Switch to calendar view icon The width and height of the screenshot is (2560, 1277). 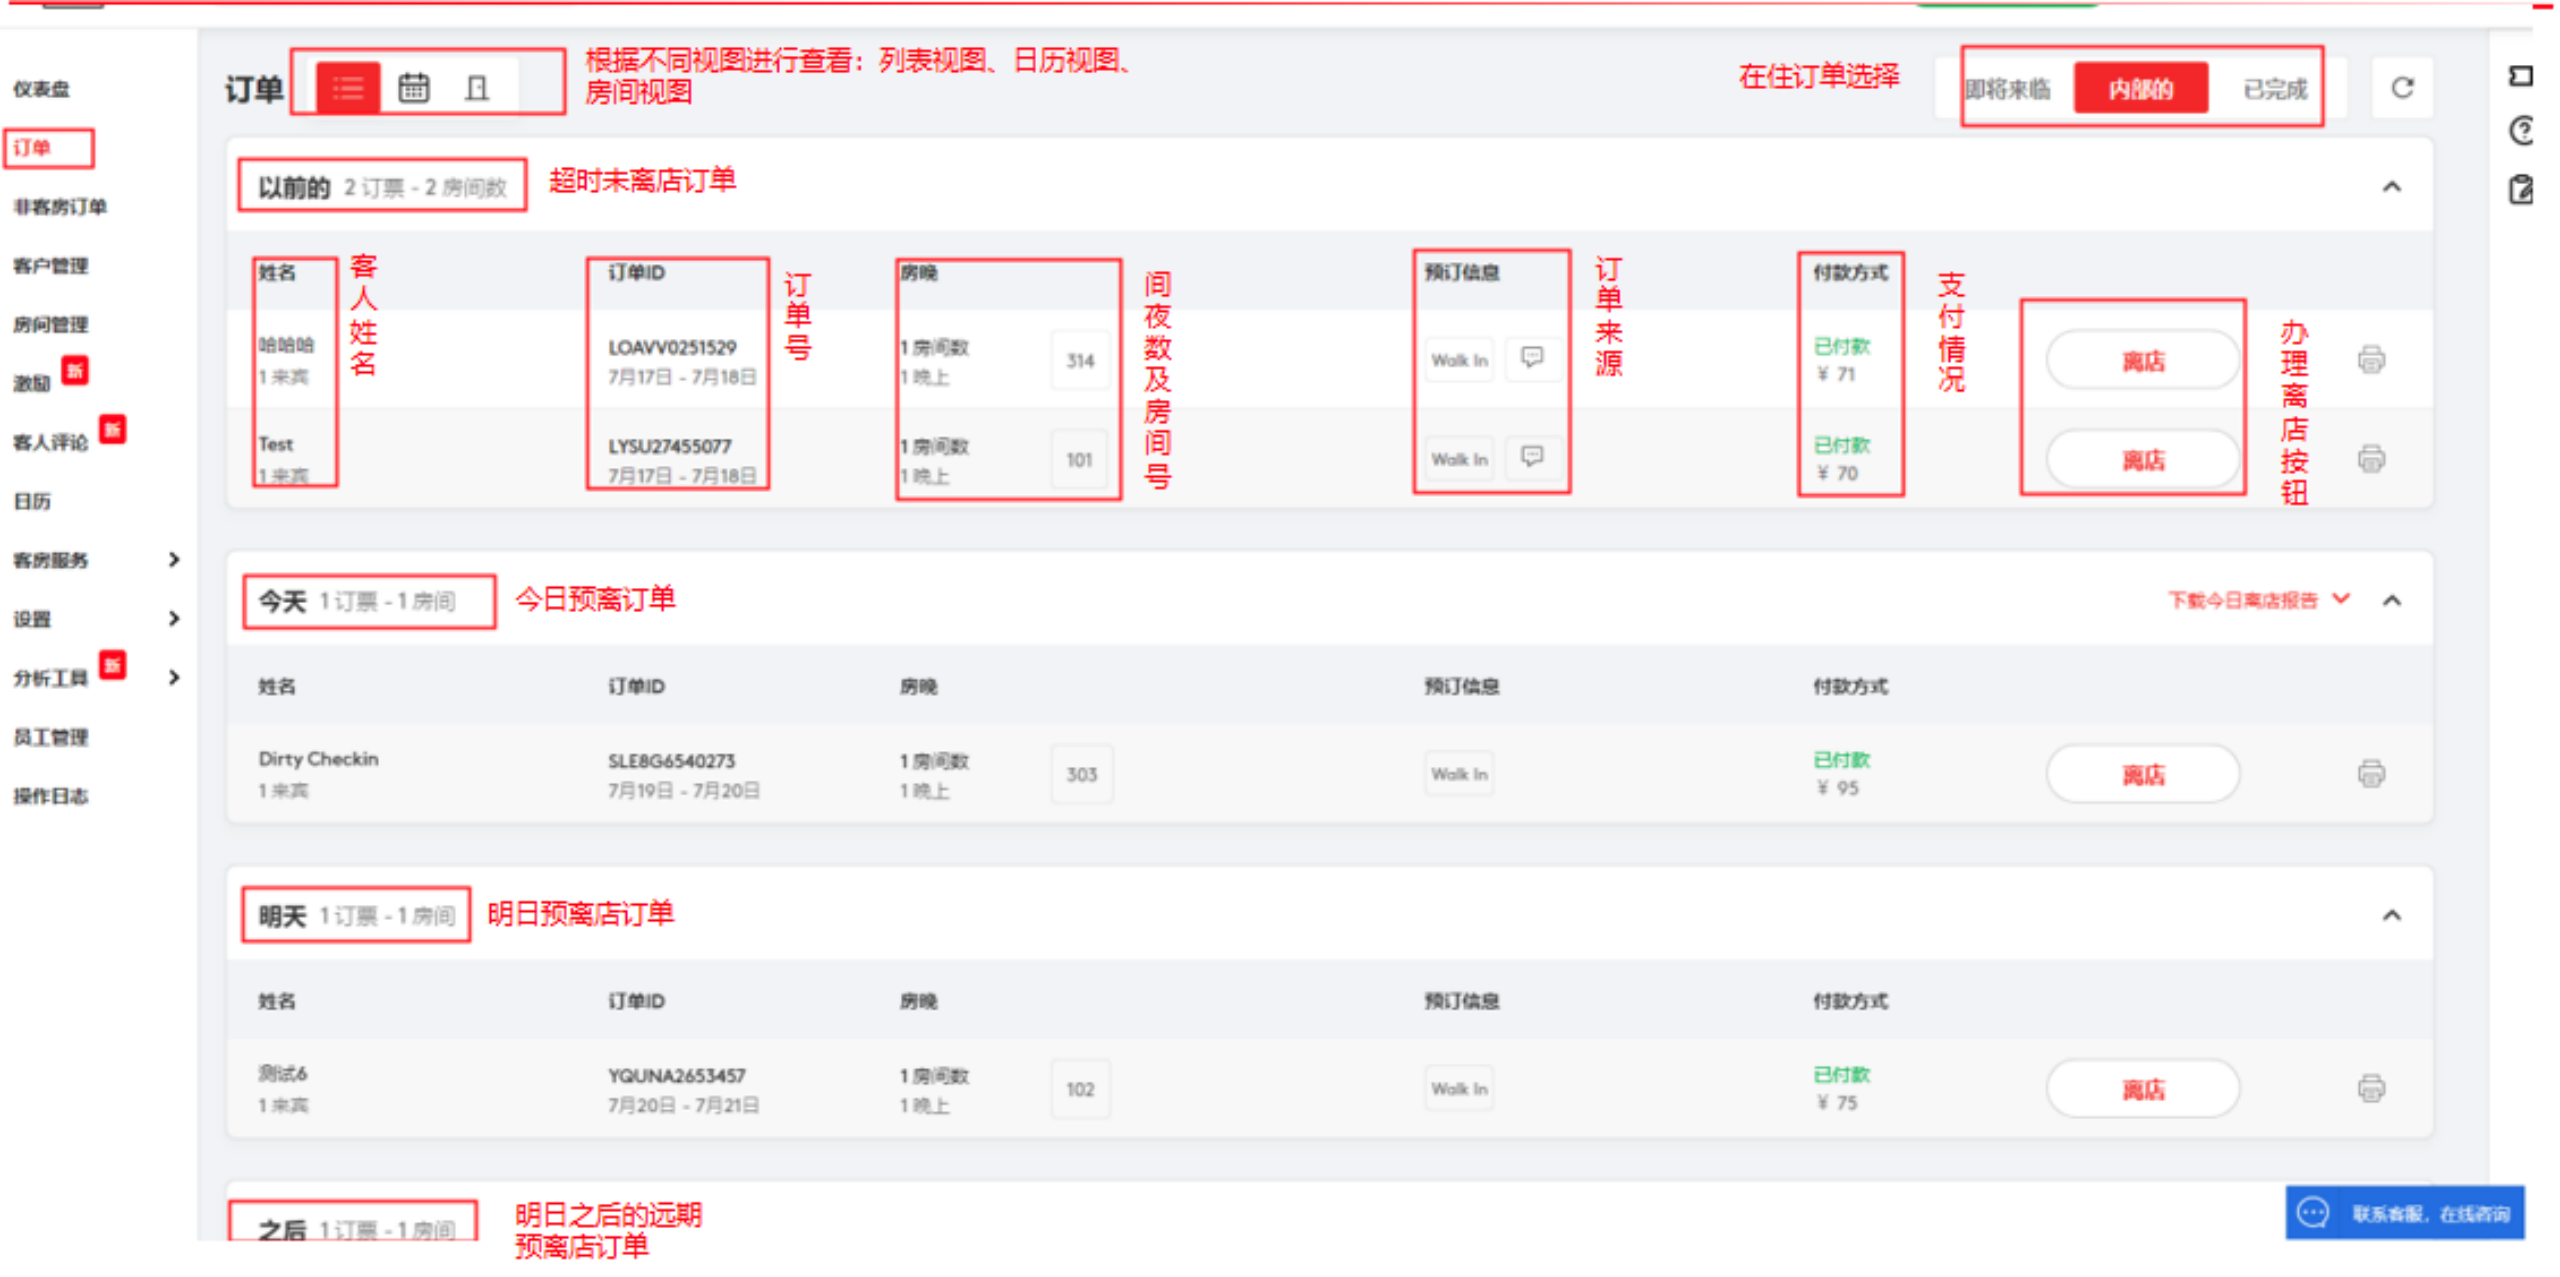coord(413,89)
